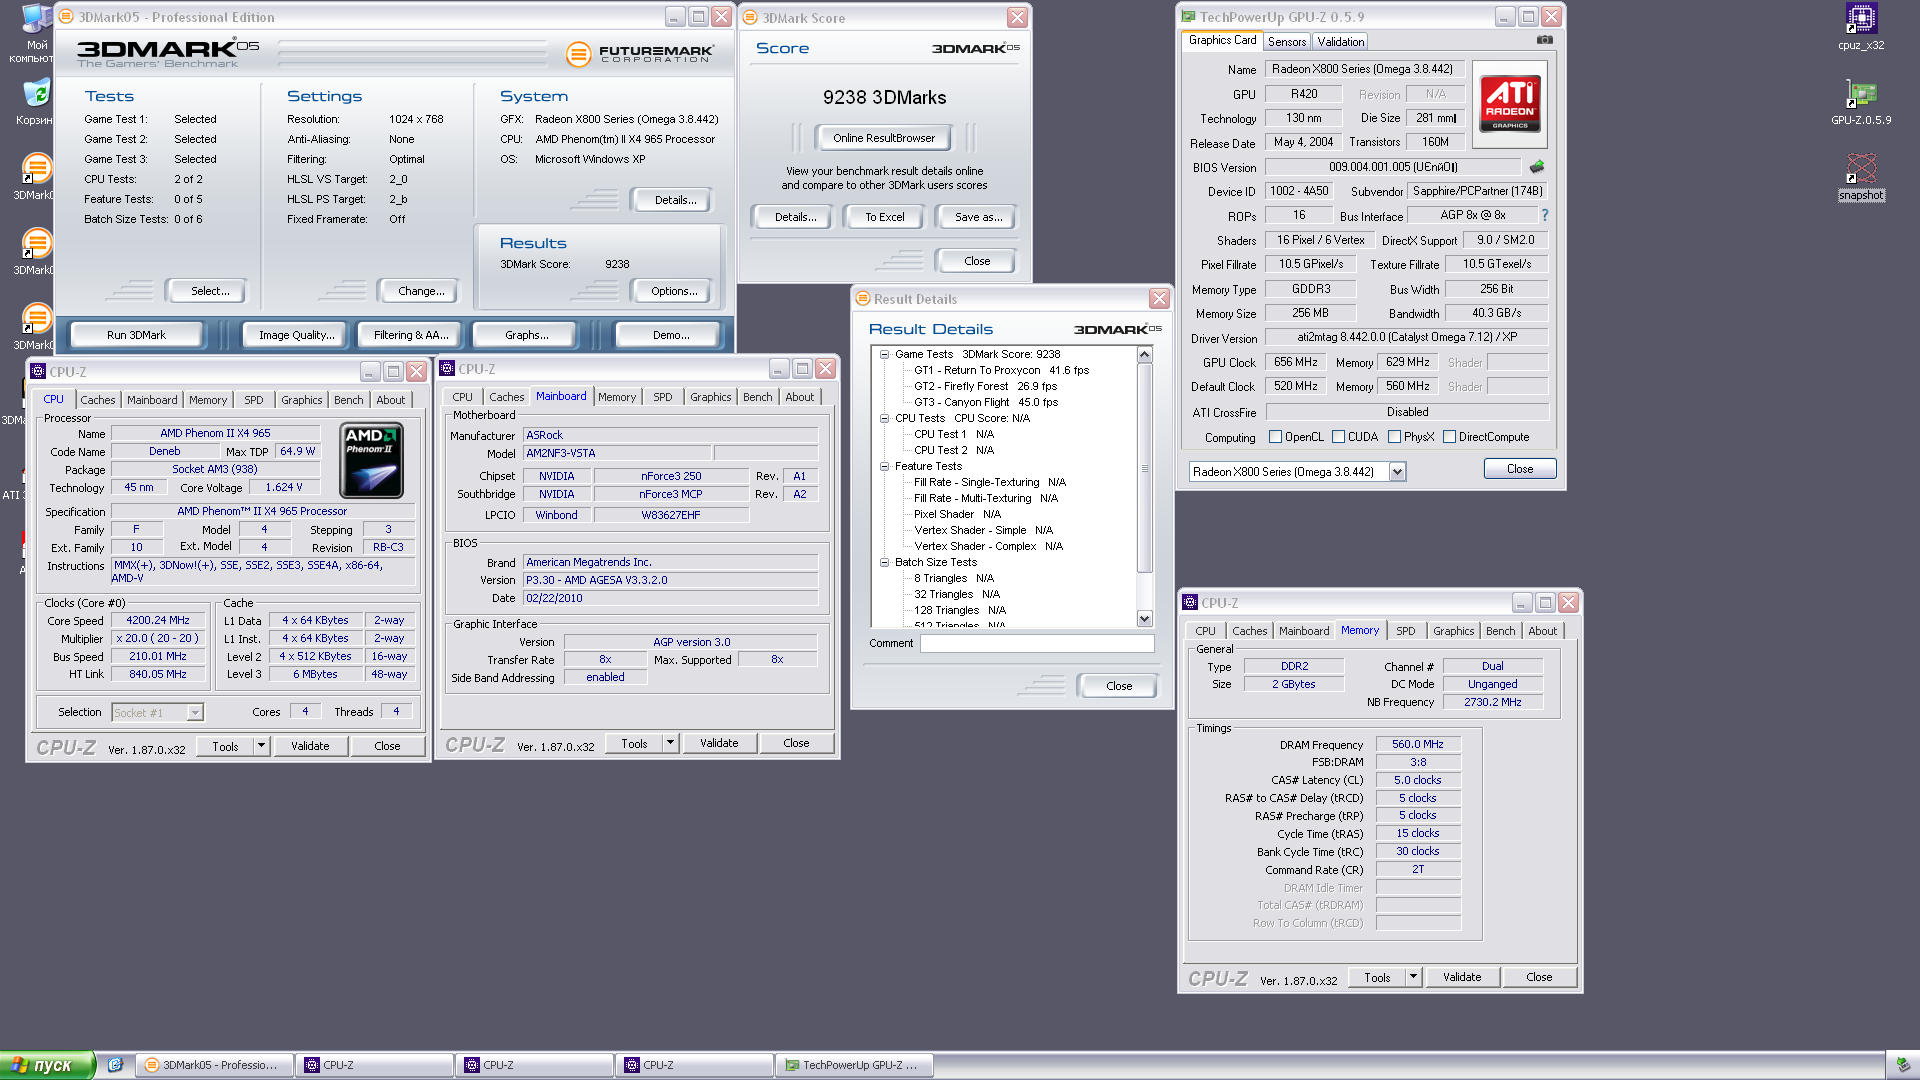1920x1080 pixels.
Task: Open the cpuz_x32 desktop icon
Action: [1861, 27]
